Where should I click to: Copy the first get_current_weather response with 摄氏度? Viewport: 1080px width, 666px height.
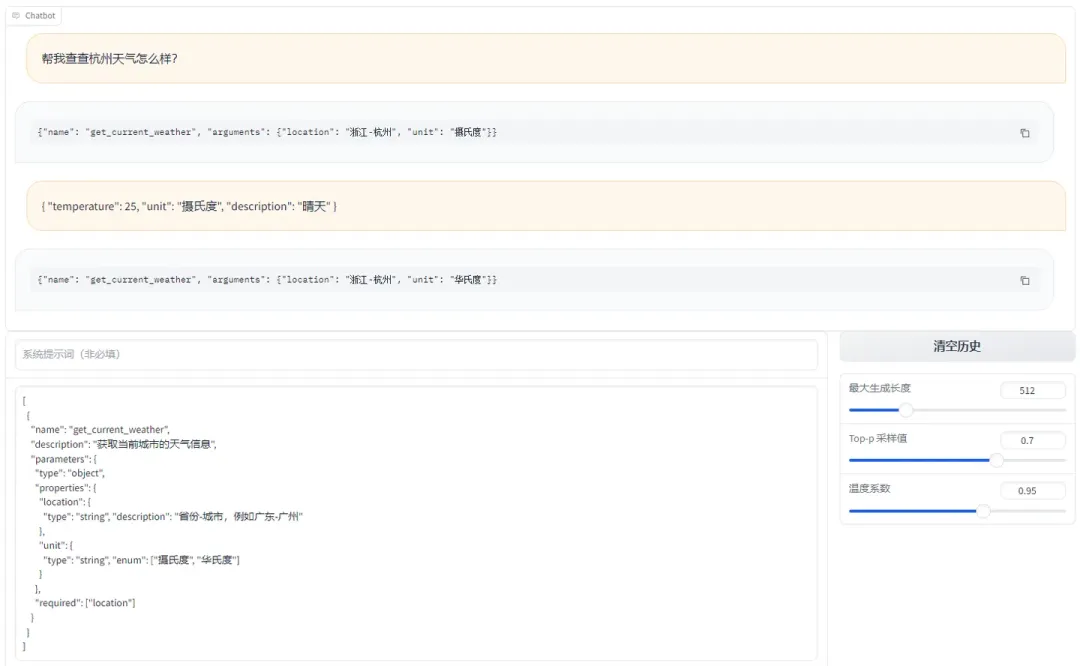pyautogui.click(x=1024, y=133)
